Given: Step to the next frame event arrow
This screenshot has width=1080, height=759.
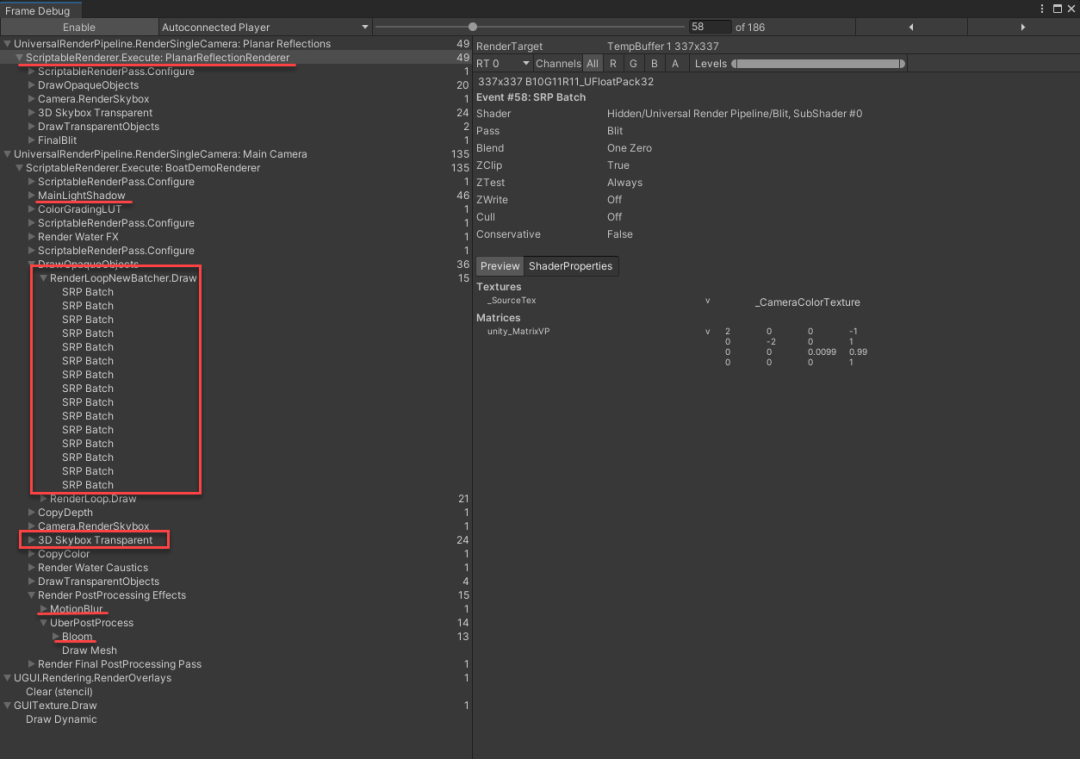Looking at the screenshot, I should 1022,27.
